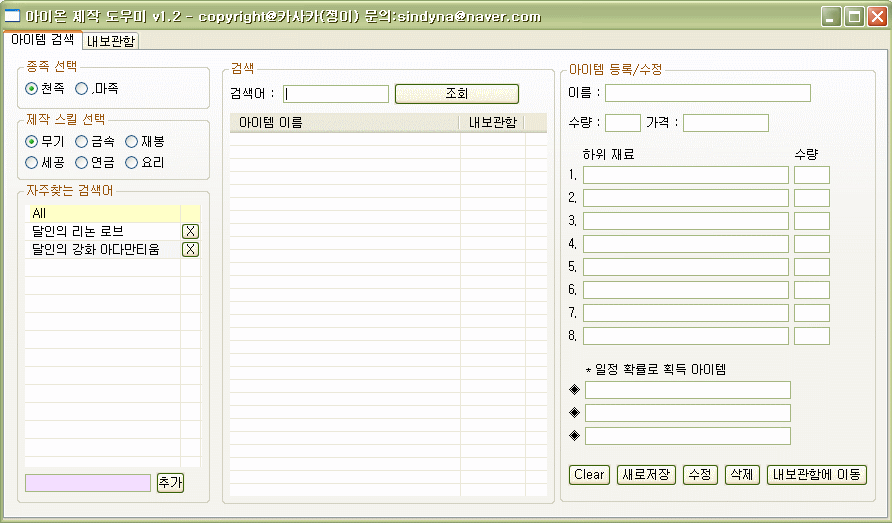
Task: Select the All entry in favorites list
Action: coord(100,213)
